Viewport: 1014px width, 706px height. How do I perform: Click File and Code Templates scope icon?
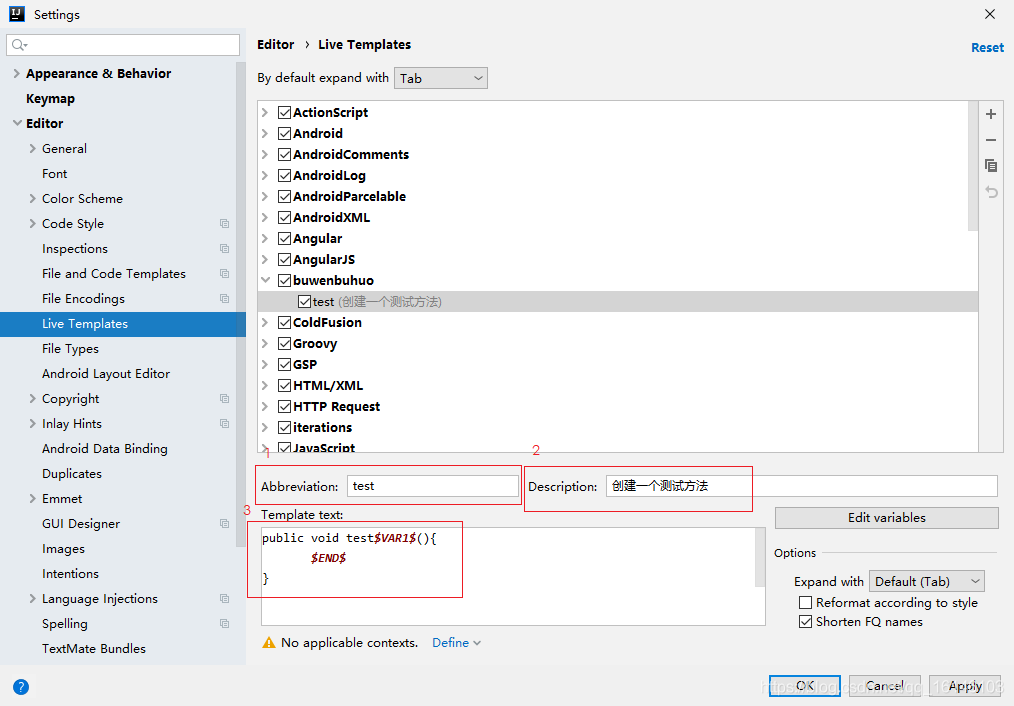tap(224, 273)
